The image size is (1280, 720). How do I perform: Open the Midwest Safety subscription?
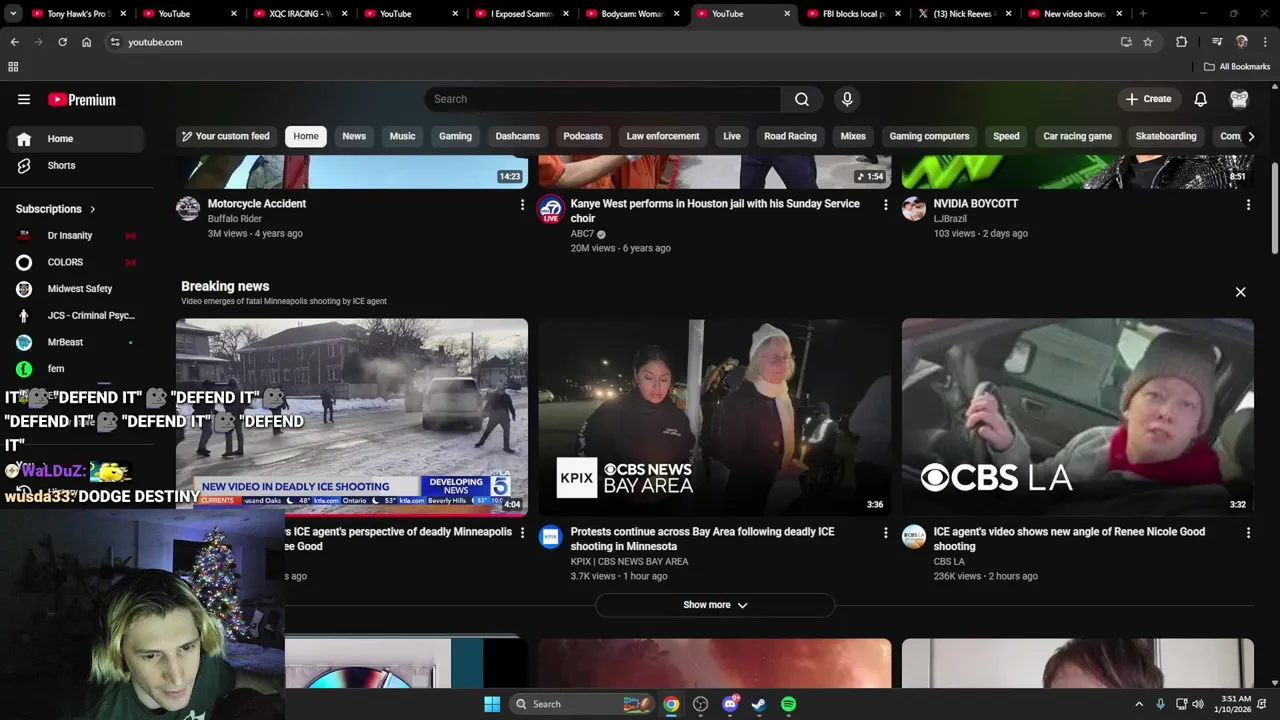[x=78, y=289]
